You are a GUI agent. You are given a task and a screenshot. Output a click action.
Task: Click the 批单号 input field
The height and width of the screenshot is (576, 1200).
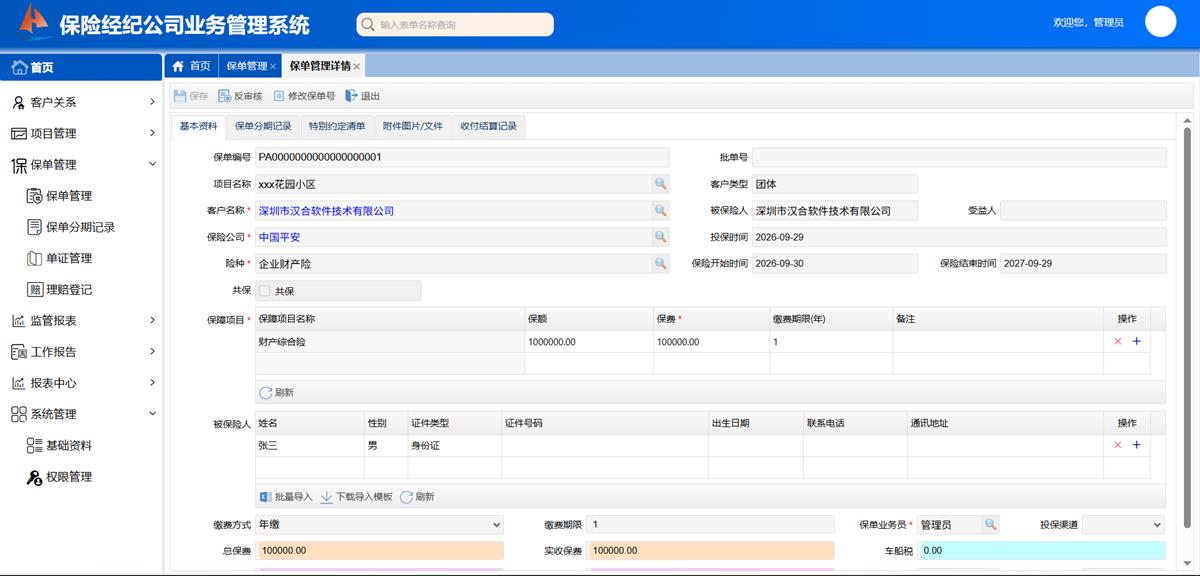959,157
